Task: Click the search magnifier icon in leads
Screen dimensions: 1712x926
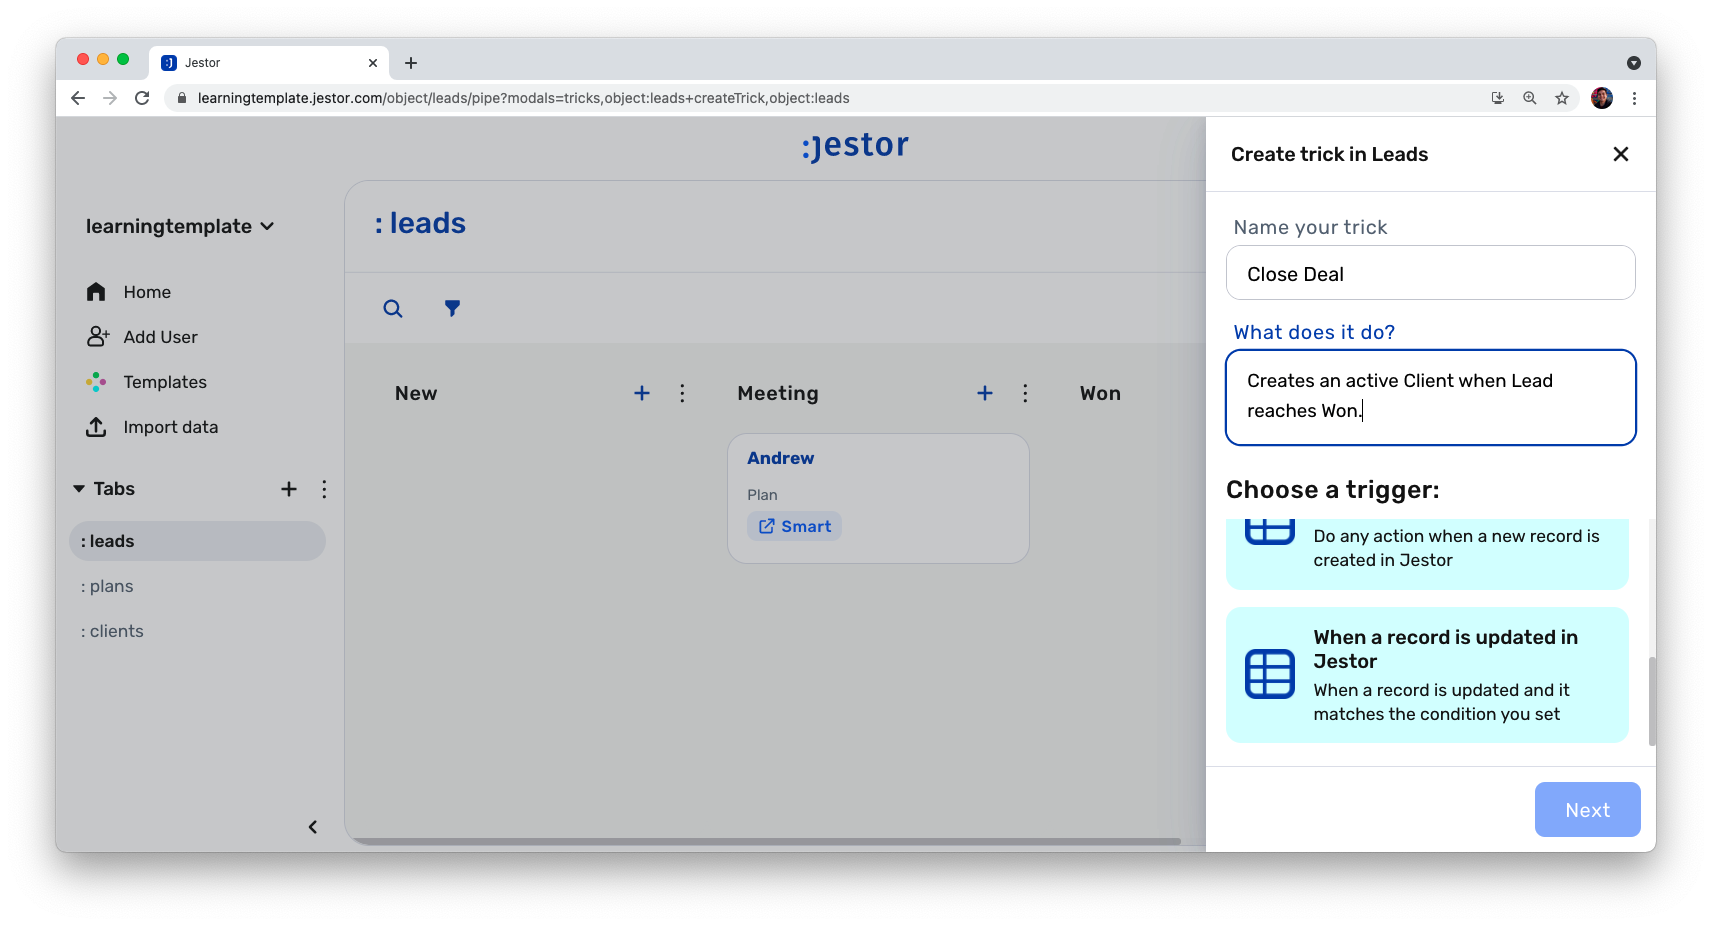Action: 393,308
